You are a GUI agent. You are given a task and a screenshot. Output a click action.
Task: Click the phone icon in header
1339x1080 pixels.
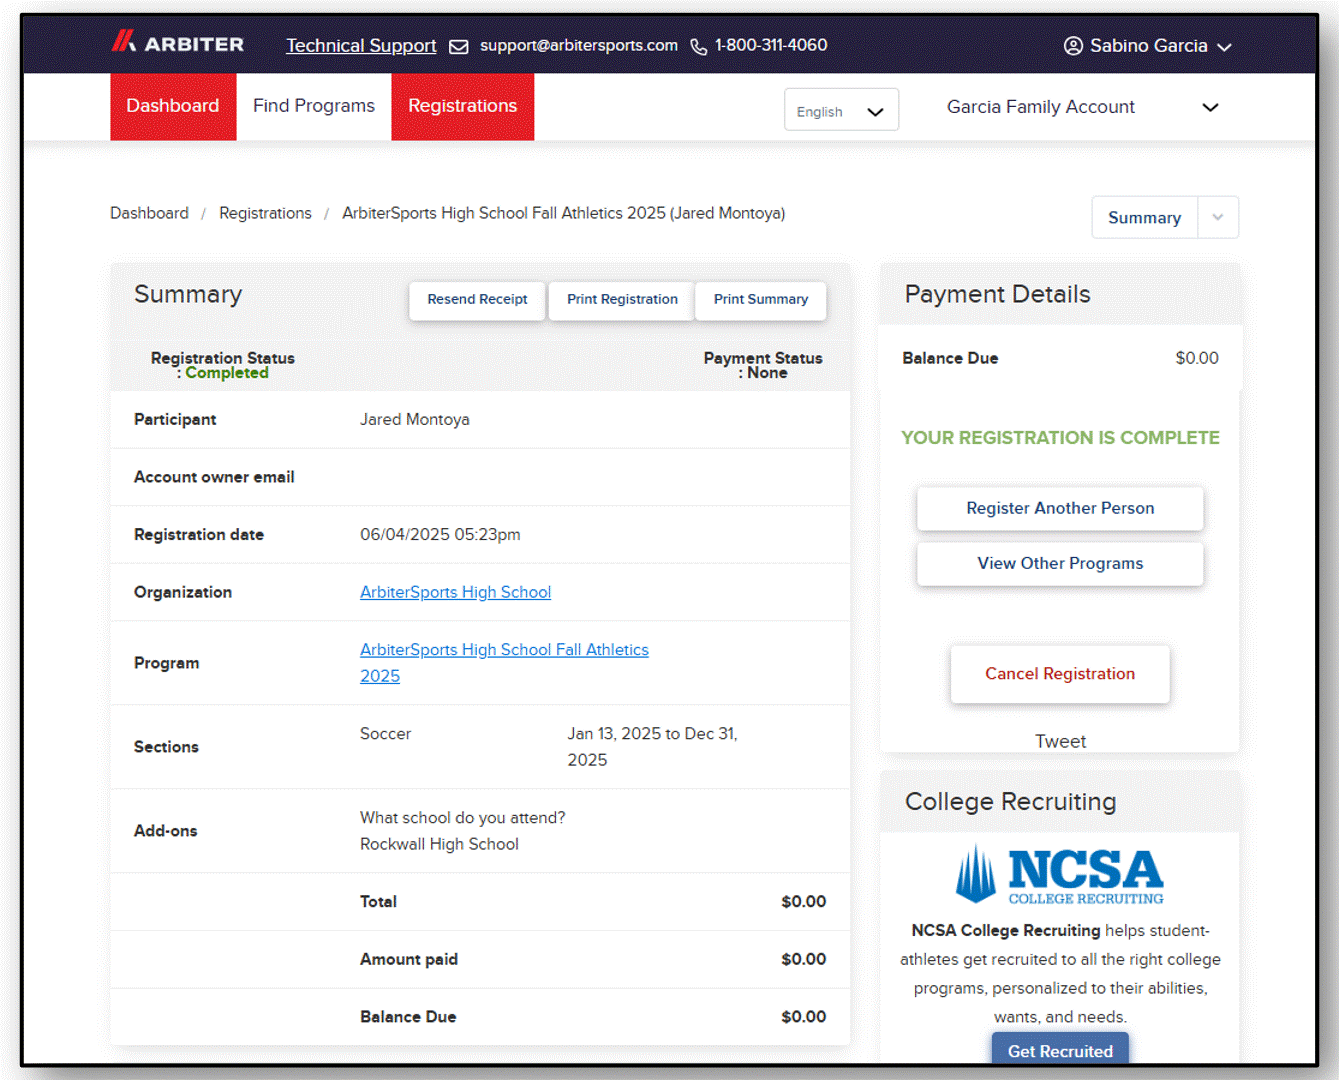click(x=698, y=47)
